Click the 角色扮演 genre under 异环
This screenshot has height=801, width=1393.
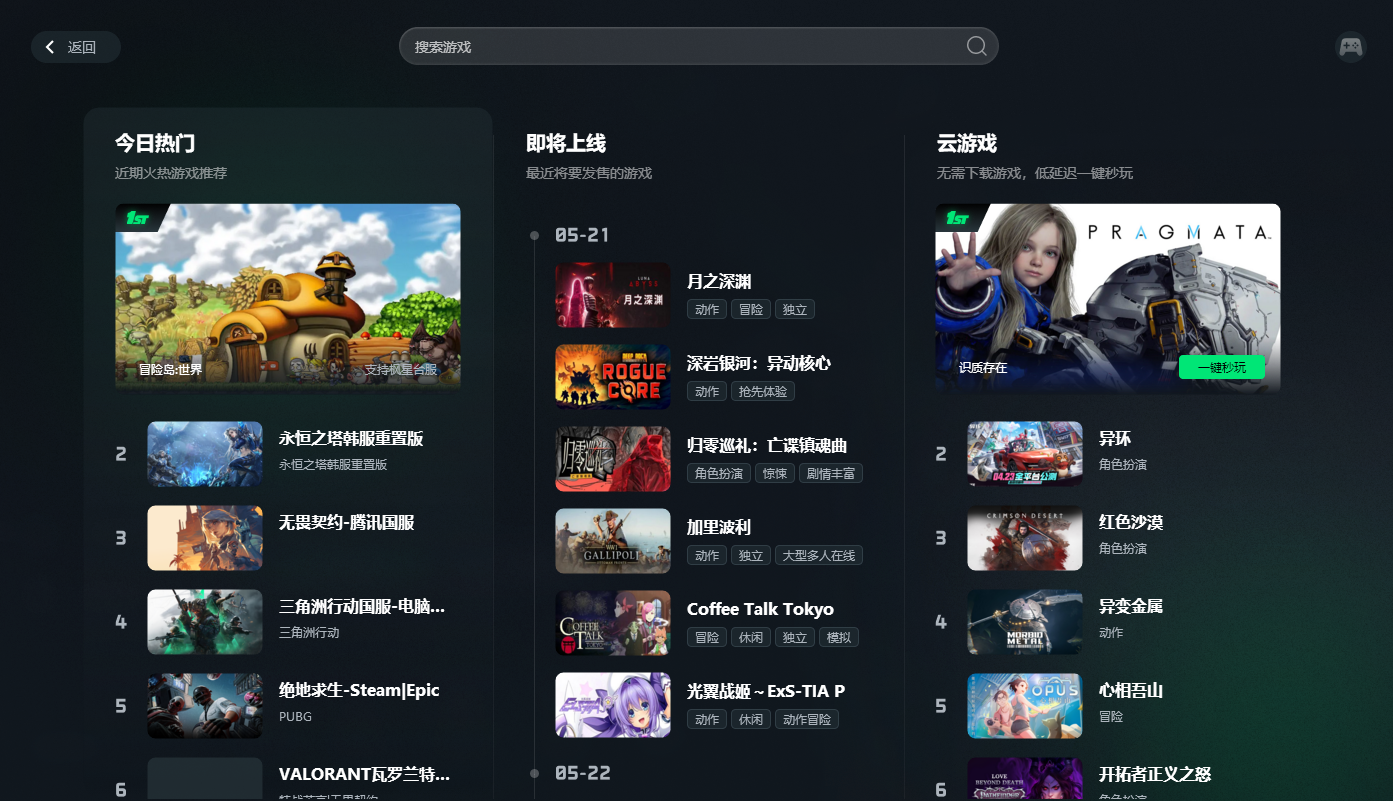click(x=1123, y=465)
